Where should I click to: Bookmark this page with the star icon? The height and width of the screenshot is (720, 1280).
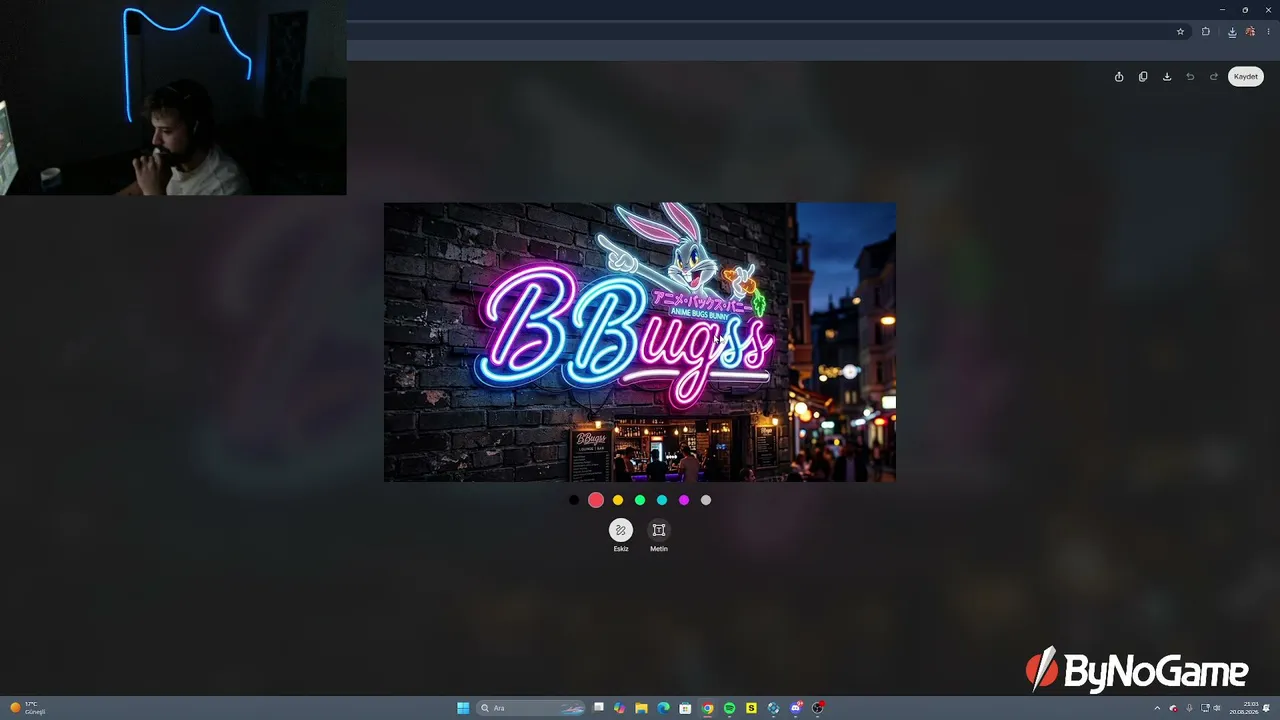pyautogui.click(x=1180, y=32)
